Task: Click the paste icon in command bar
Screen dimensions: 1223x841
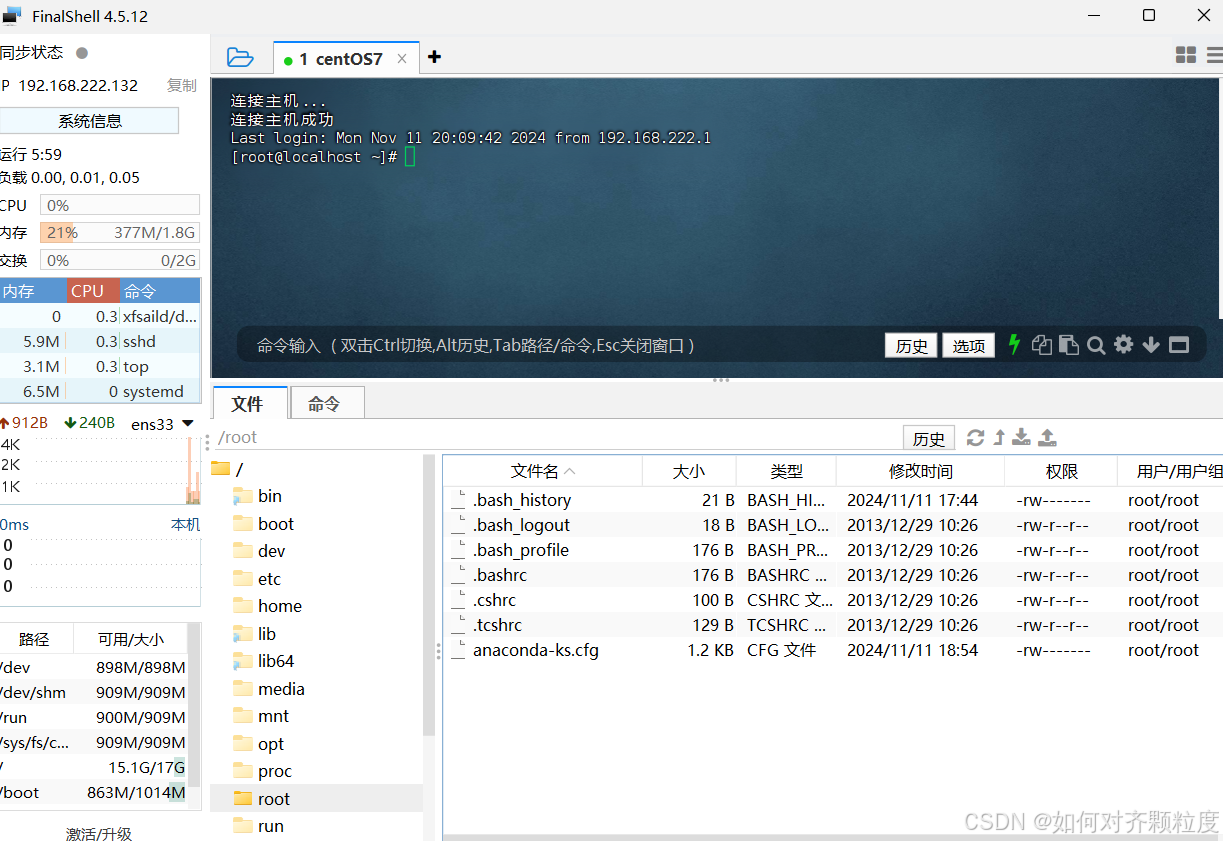Action: tap(1069, 345)
